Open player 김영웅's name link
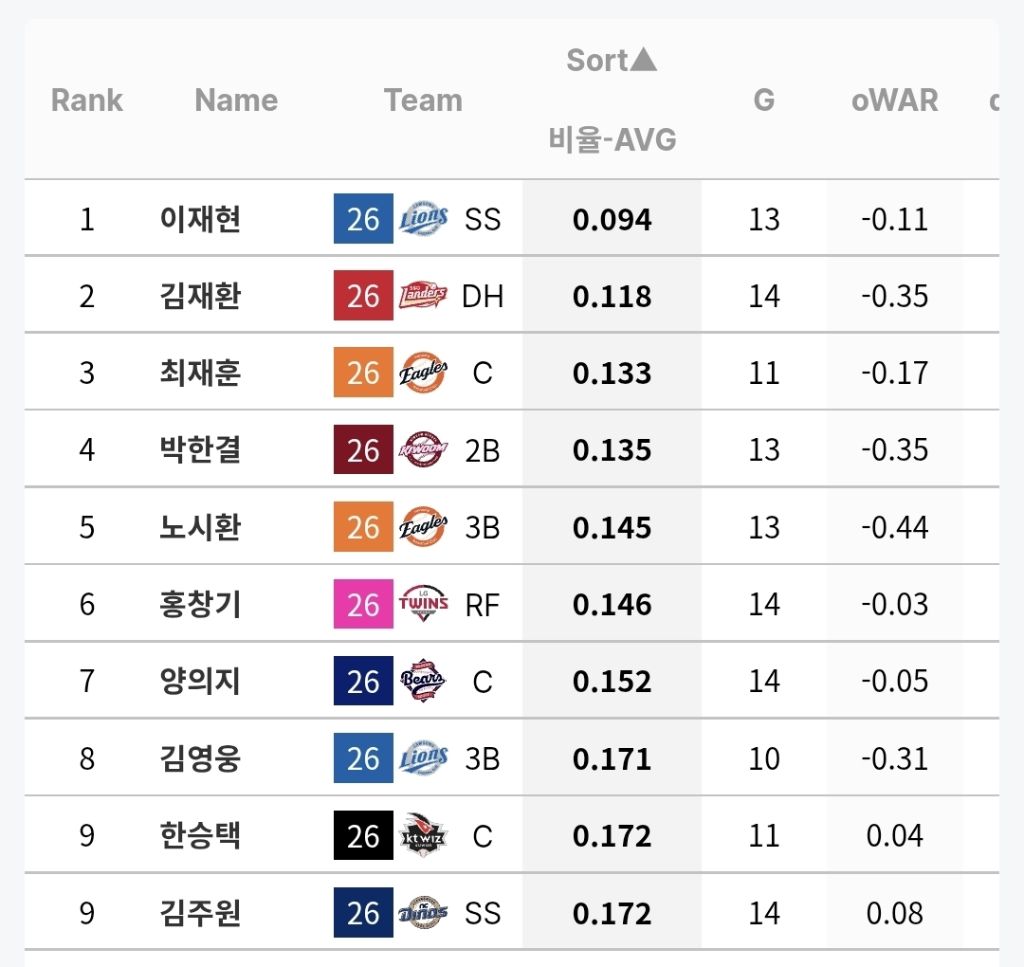1024x967 pixels. tap(200, 758)
